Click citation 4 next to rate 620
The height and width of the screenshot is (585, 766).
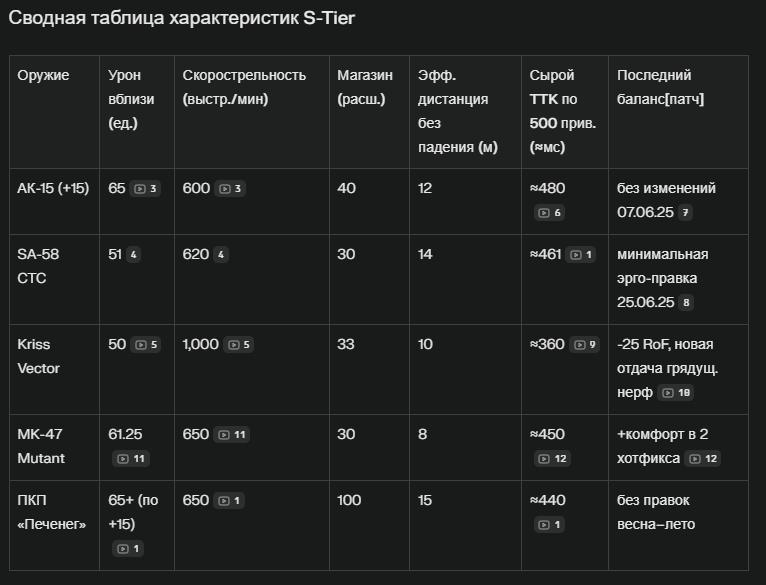221,255
